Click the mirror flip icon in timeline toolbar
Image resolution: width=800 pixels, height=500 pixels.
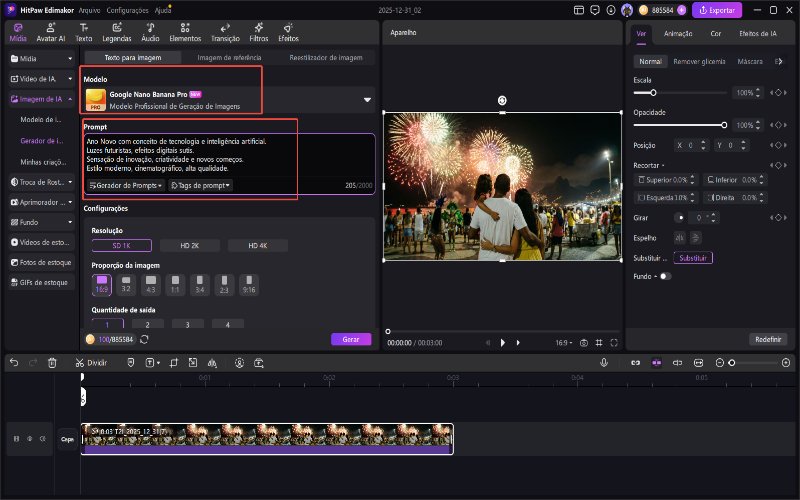pos(212,363)
